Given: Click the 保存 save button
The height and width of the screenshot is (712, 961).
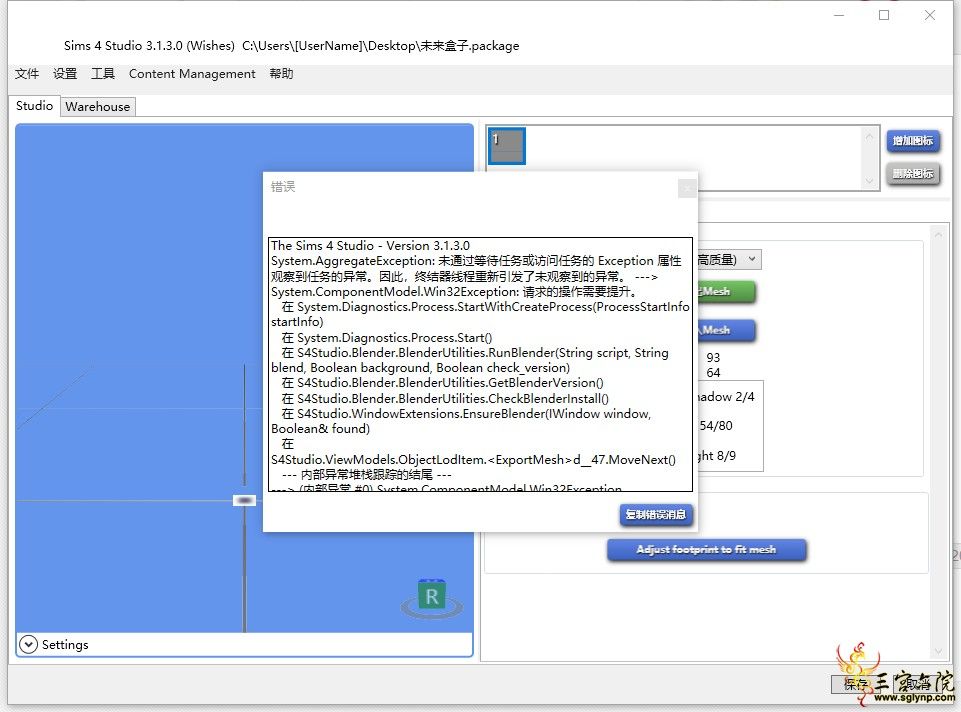Looking at the screenshot, I should [x=857, y=684].
